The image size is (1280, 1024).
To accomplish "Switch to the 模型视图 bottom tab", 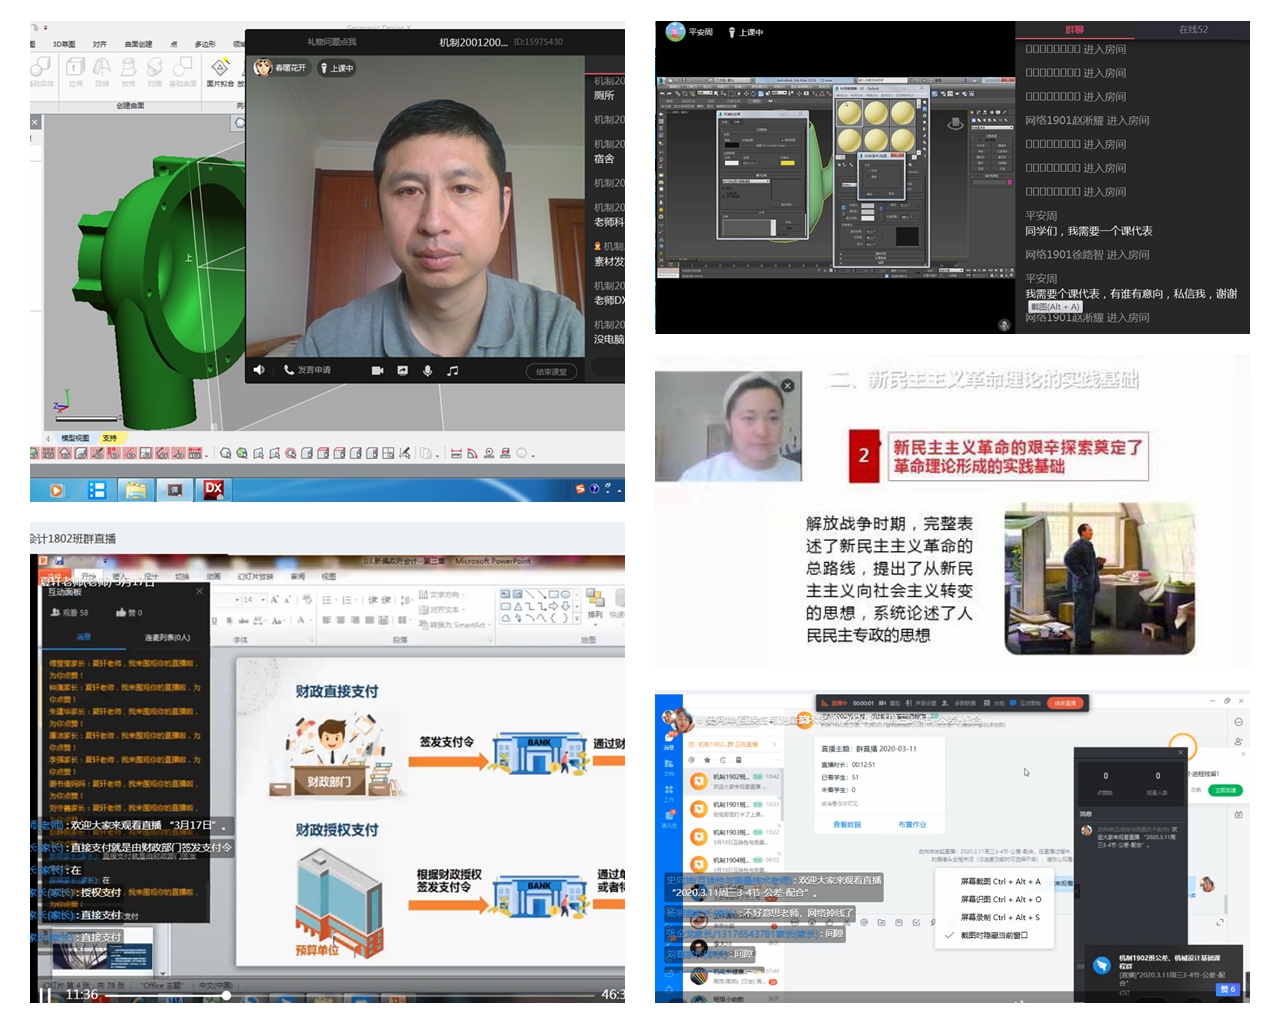I will coord(75,438).
